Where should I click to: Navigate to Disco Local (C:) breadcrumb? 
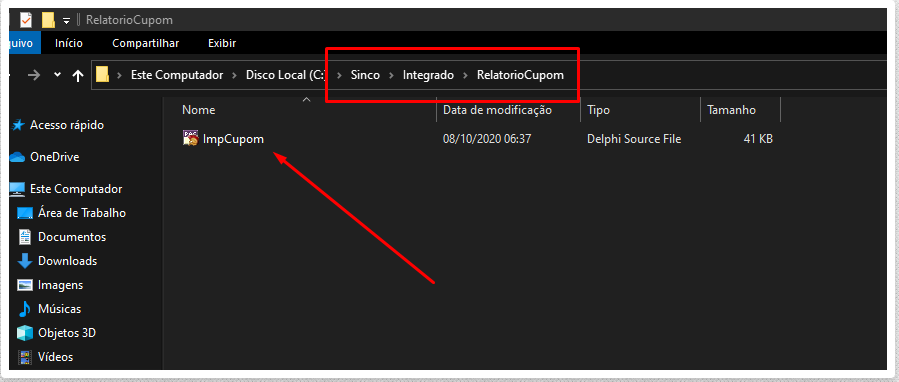pyautogui.click(x=286, y=75)
